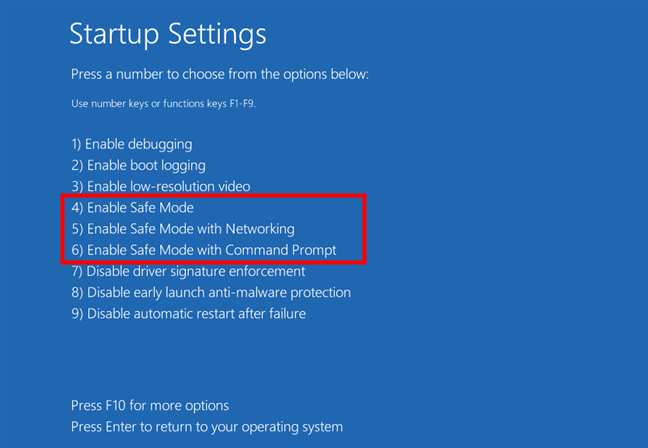Image resolution: width=648 pixels, height=448 pixels.
Task: Click "Press Enter to return to your operating system"
Action: [x=207, y=427]
